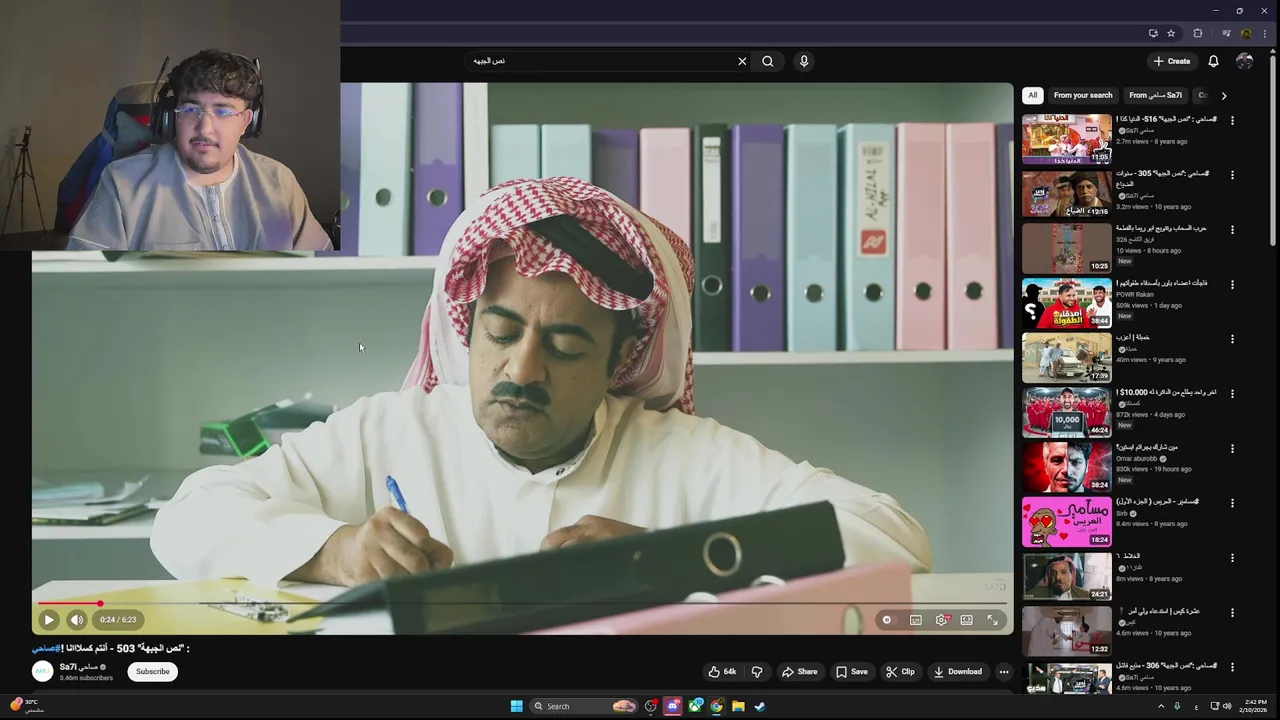This screenshot has width=1280, height=720.
Task: Open options menu for POWR Rakan video
Action: (x=1232, y=284)
